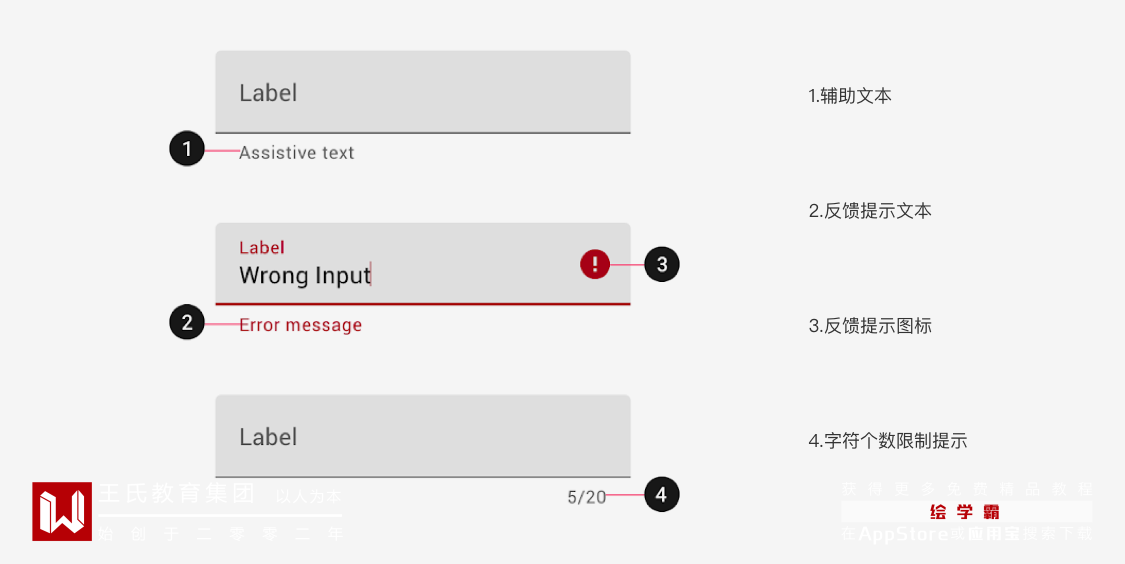Screen dimensions: 1125x564
Task: Click the red Error message text
Action: tap(300, 325)
